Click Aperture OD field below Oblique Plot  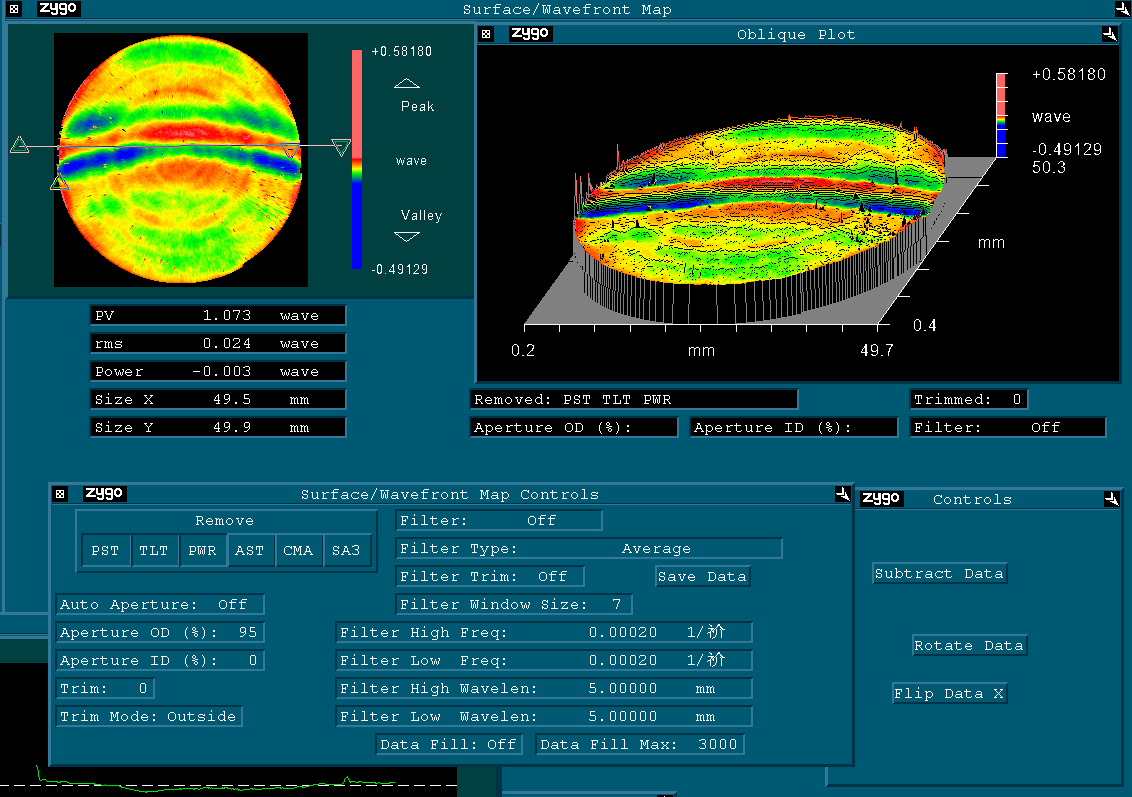pos(574,427)
